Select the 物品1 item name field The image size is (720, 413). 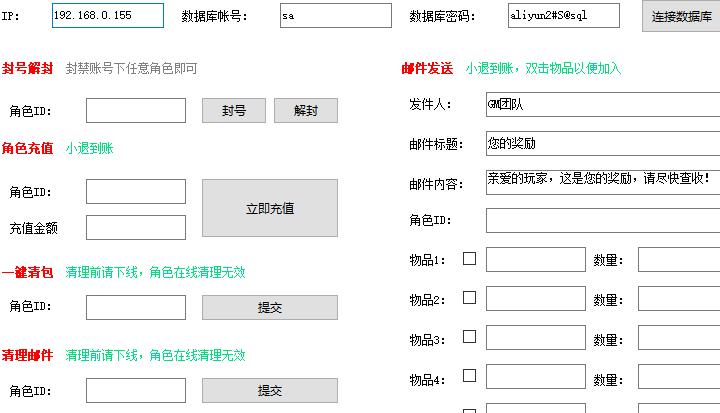(x=536, y=260)
